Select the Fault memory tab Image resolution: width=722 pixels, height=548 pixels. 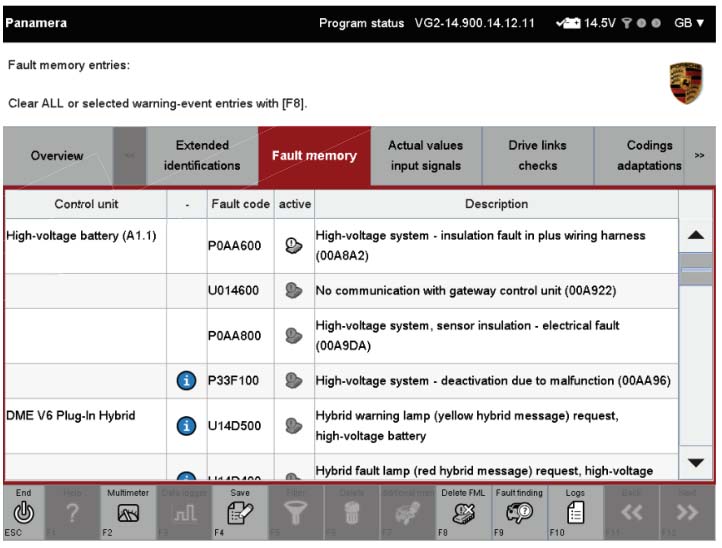314,155
